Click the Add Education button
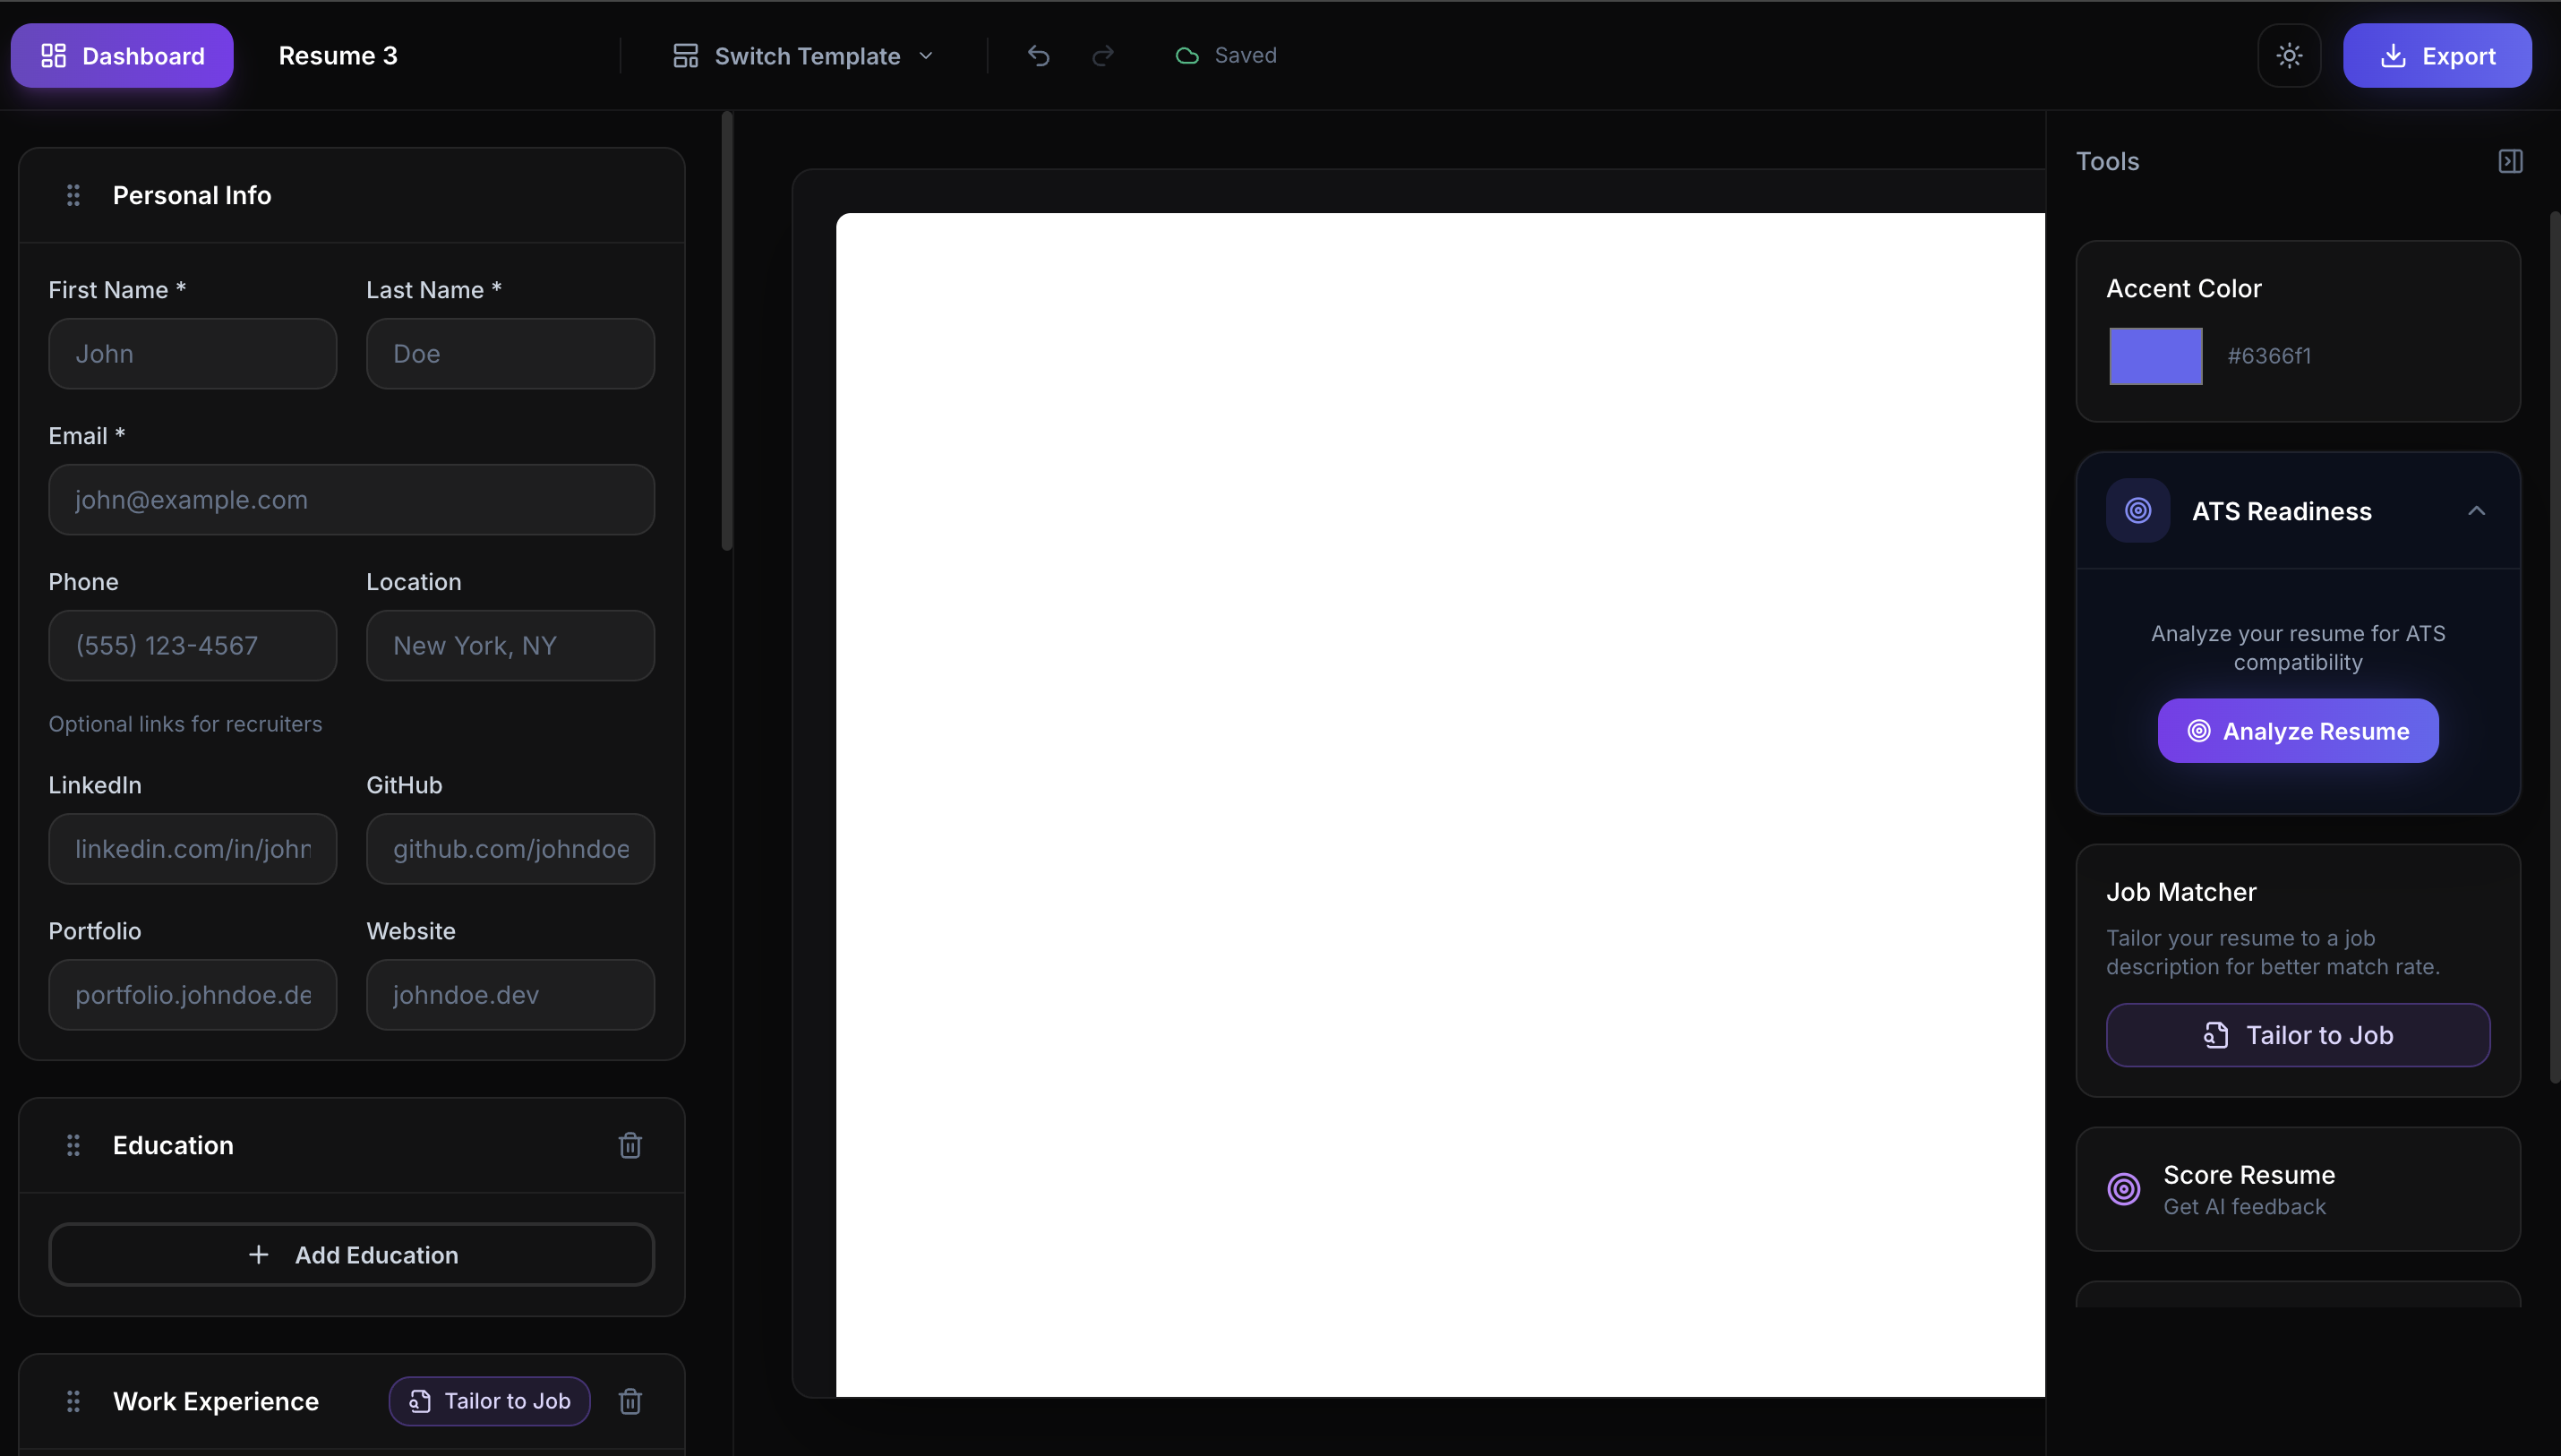Image resolution: width=2561 pixels, height=1456 pixels. [x=352, y=1255]
